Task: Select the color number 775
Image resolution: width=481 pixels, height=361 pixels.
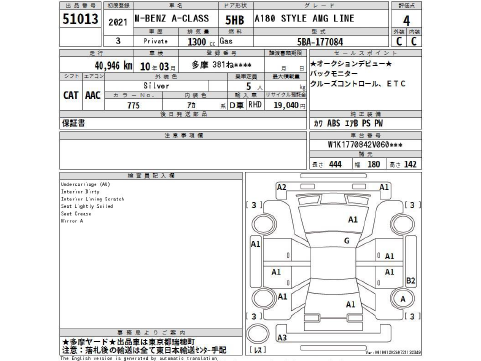Action: tap(133, 105)
